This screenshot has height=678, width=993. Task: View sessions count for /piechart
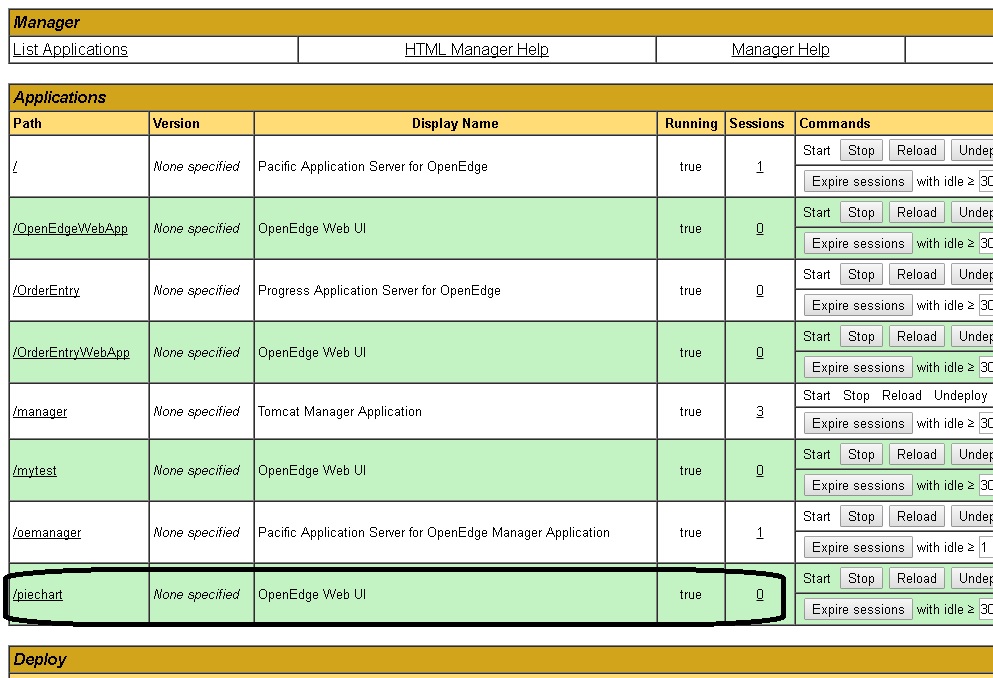pyautogui.click(x=759, y=594)
